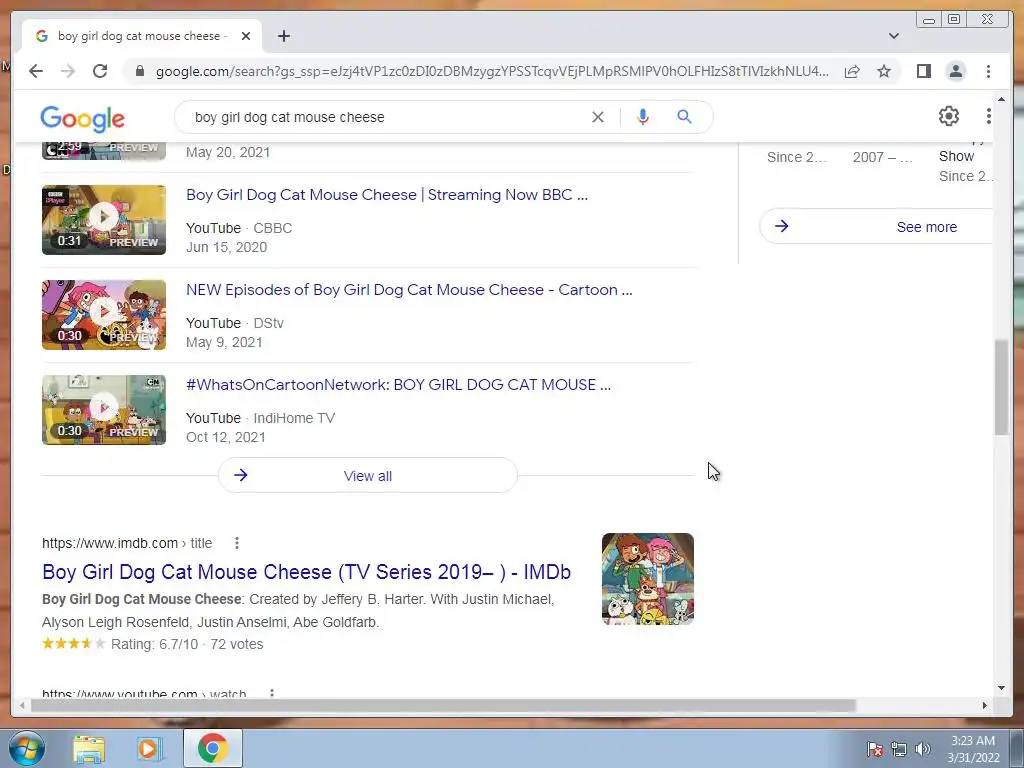Reload the current page

[x=100, y=71]
